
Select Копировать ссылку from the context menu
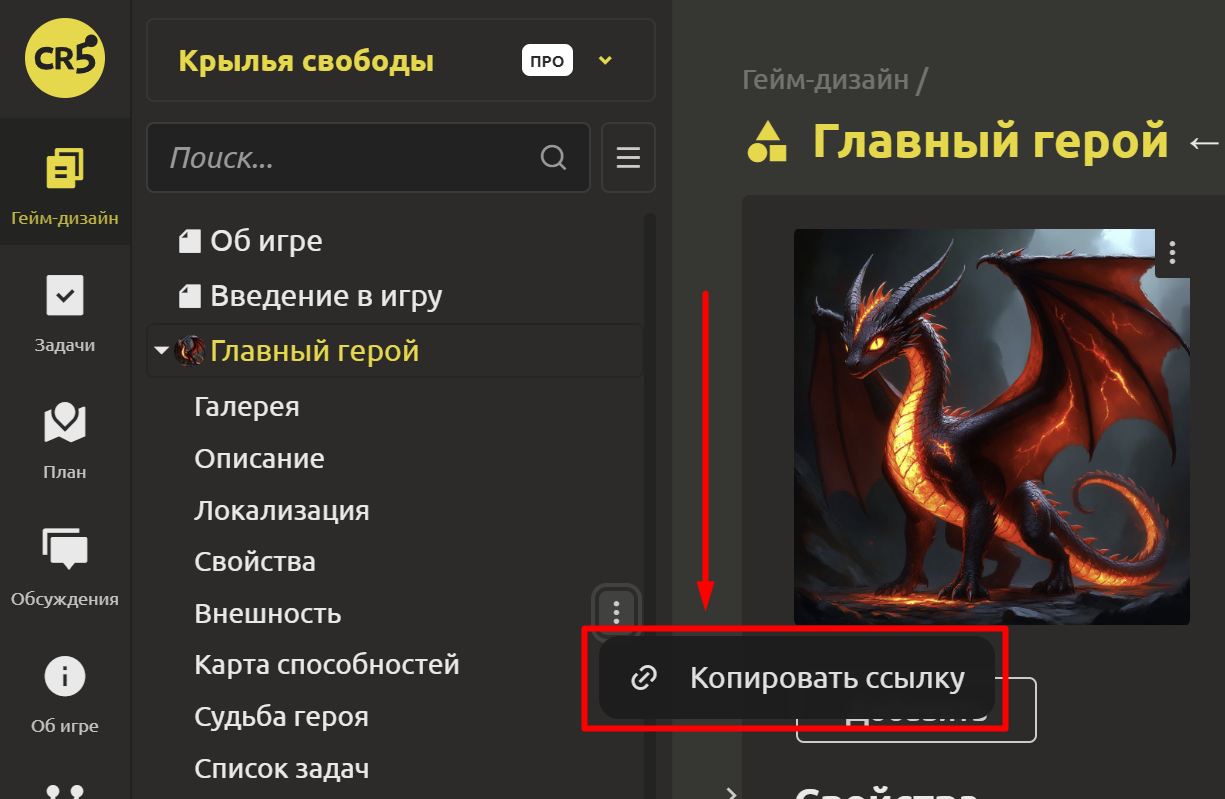[796, 679]
